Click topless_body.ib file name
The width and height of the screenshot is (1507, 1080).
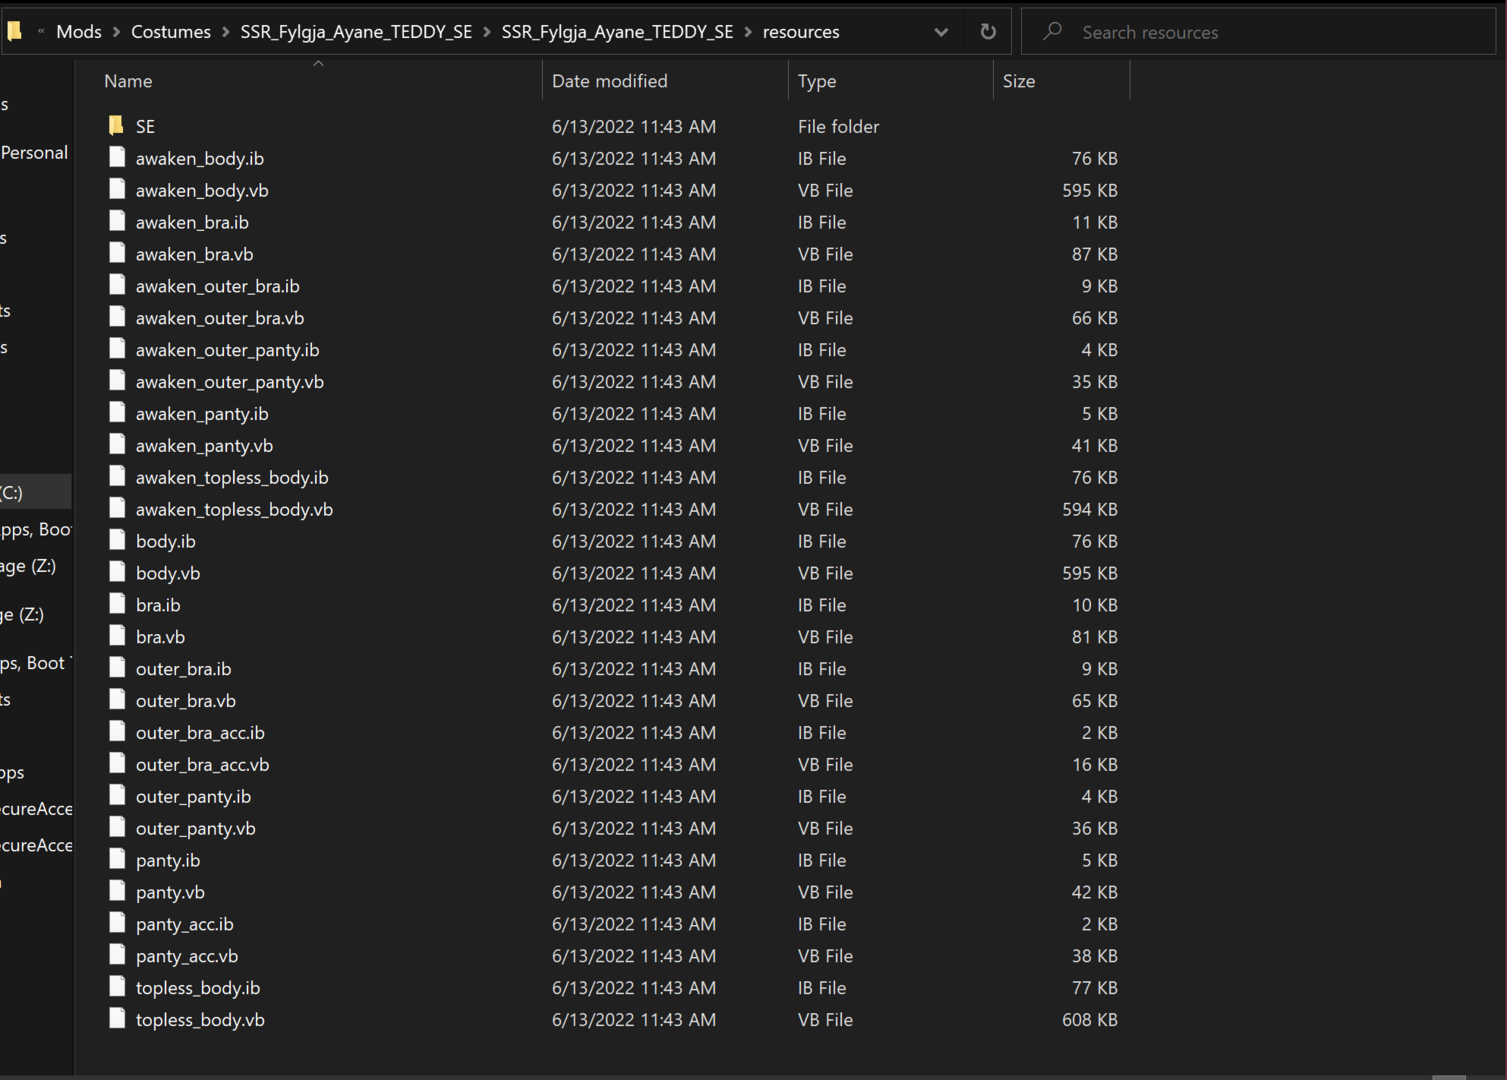click(x=198, y=988)
